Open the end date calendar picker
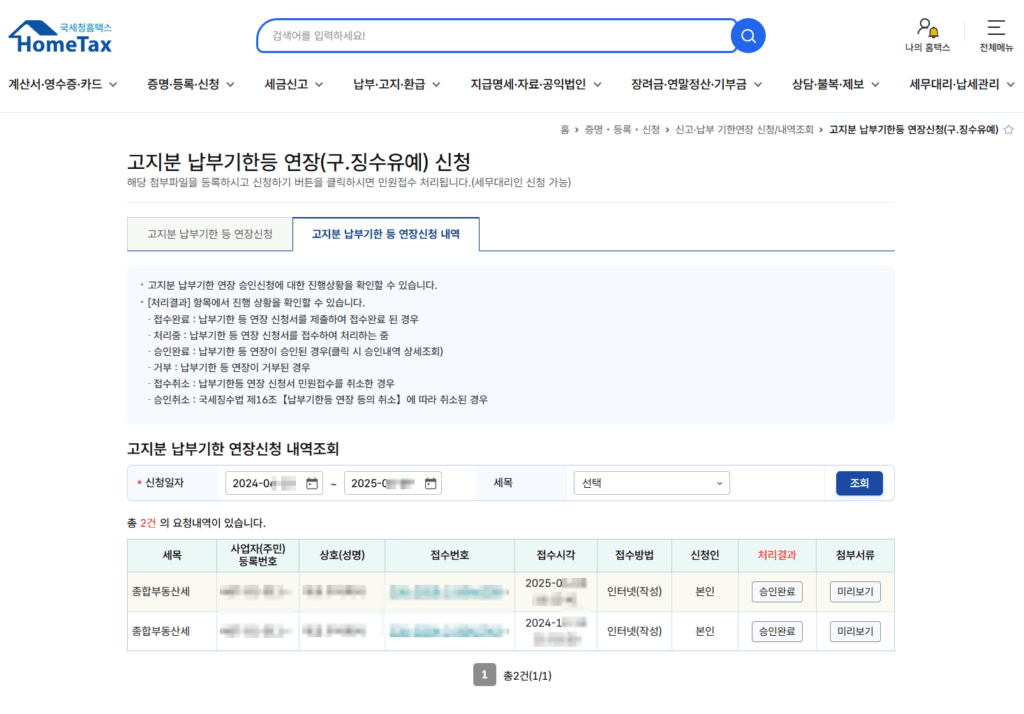The height and width of the screenshot is (714, 1024). click(x=431, y=484)
